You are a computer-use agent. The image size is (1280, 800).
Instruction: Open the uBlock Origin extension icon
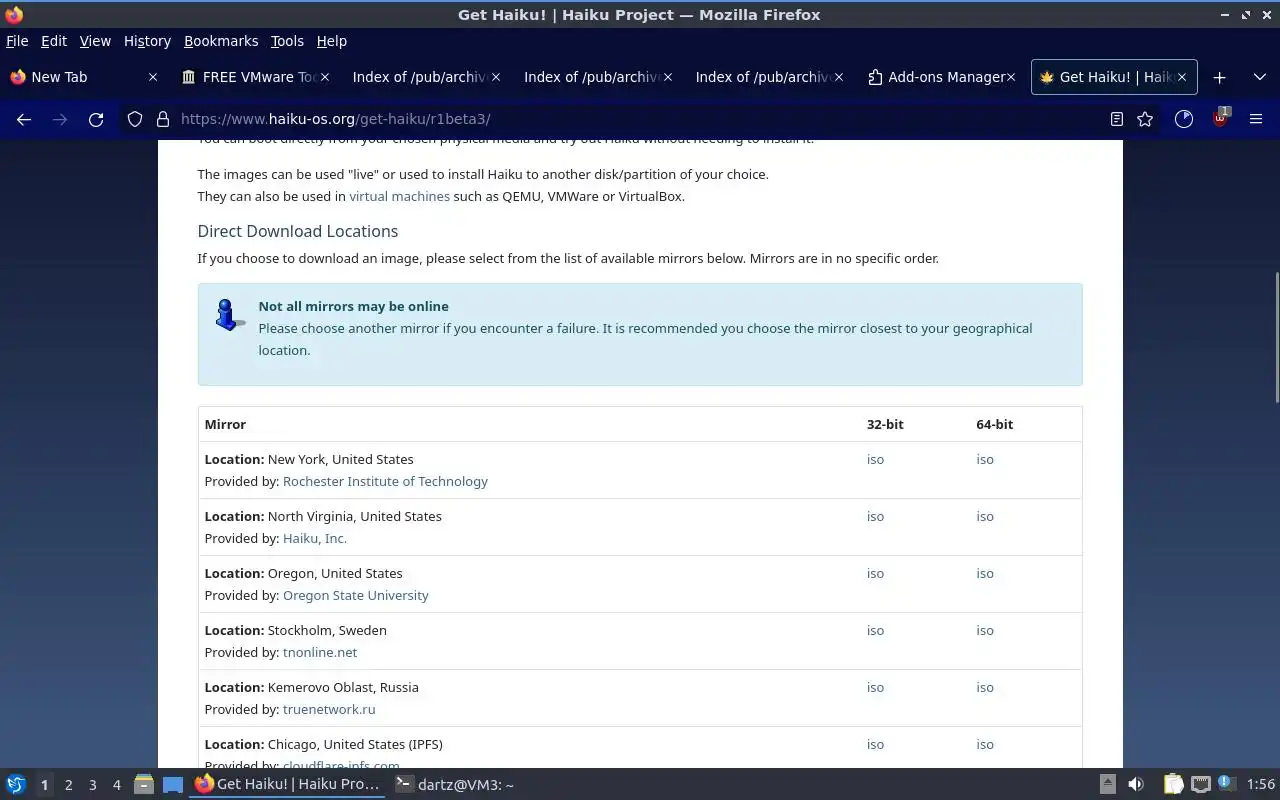pos(1220,119)
